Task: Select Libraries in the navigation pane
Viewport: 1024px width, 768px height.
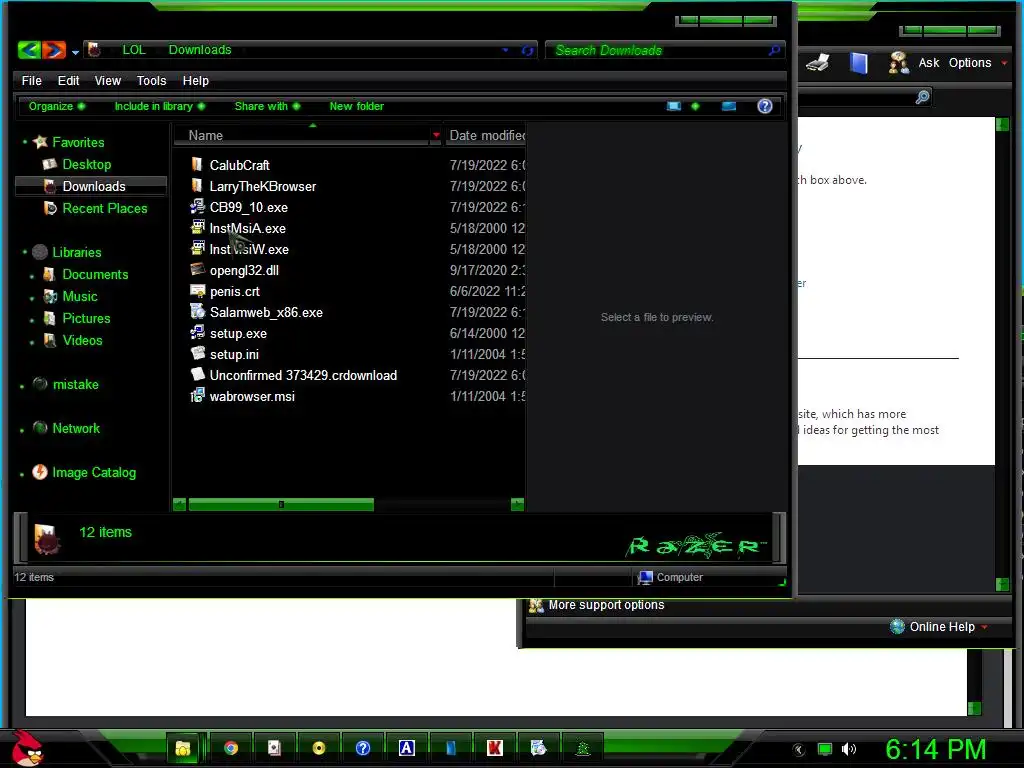Action: 76,252
